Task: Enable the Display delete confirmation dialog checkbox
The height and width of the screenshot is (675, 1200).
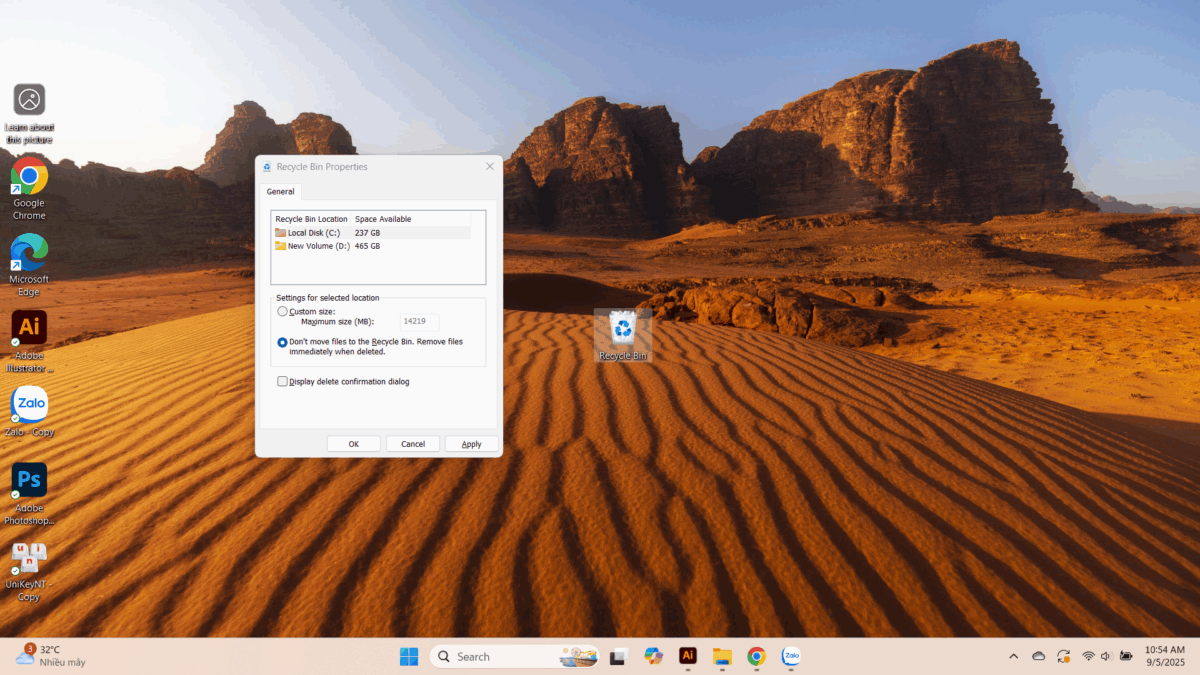Action: pos(282,381)
